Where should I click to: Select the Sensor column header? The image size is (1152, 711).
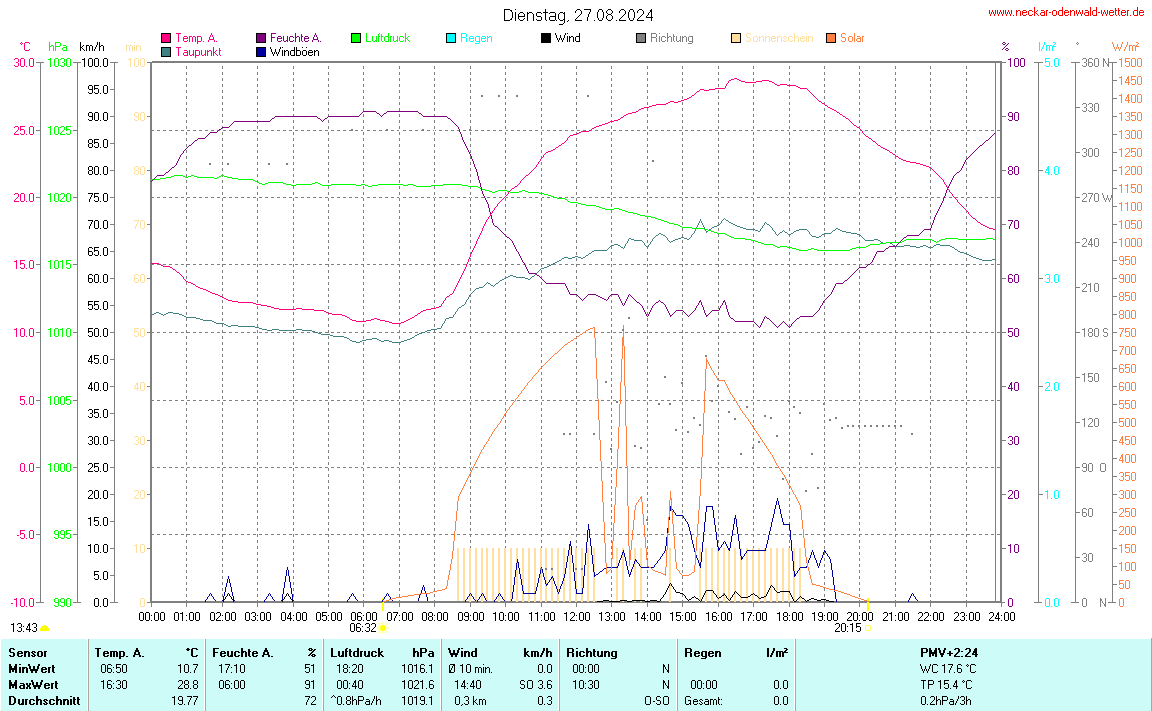coord(27,653)
